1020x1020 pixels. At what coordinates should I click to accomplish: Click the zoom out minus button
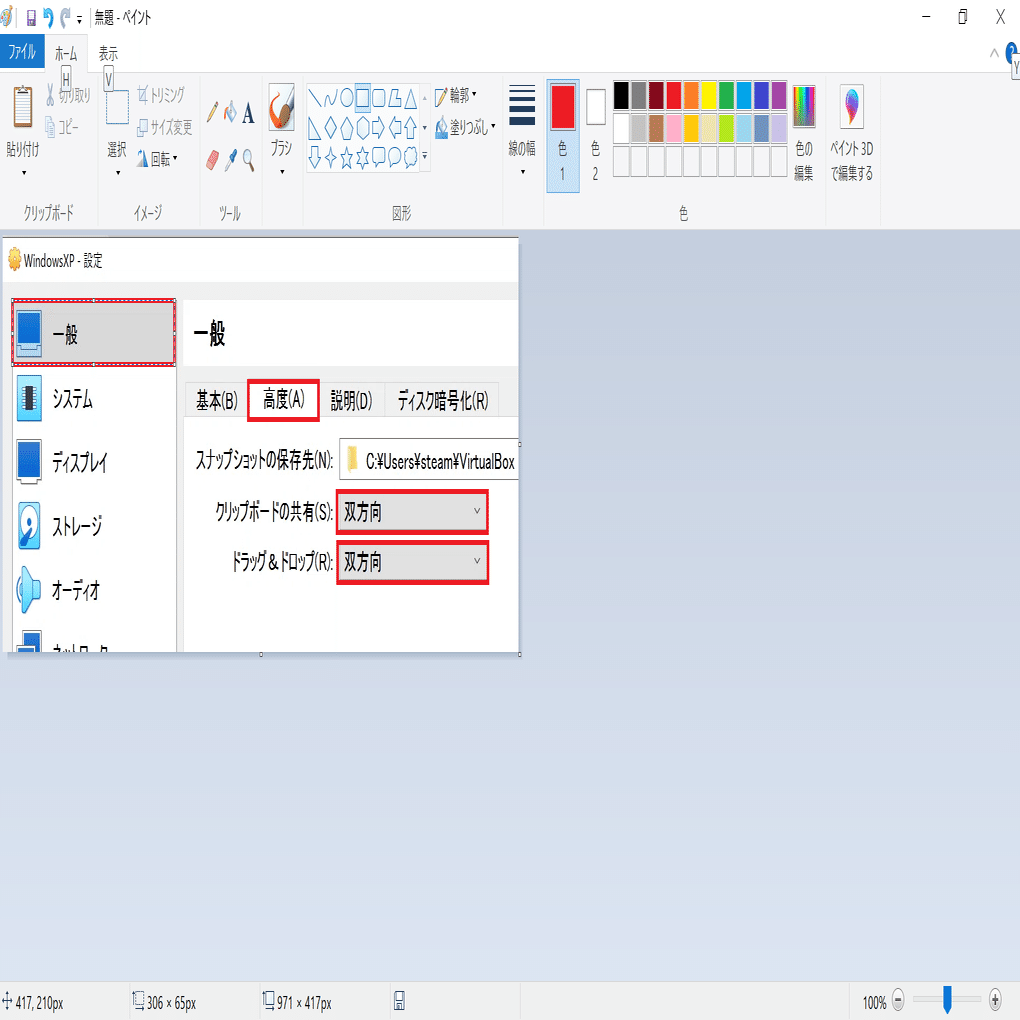(x=898, y=999)
